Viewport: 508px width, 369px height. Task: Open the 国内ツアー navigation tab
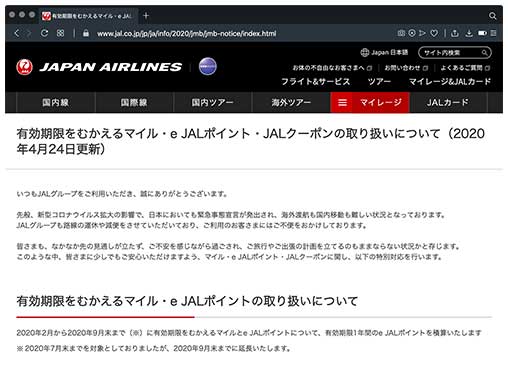point(213,103)
